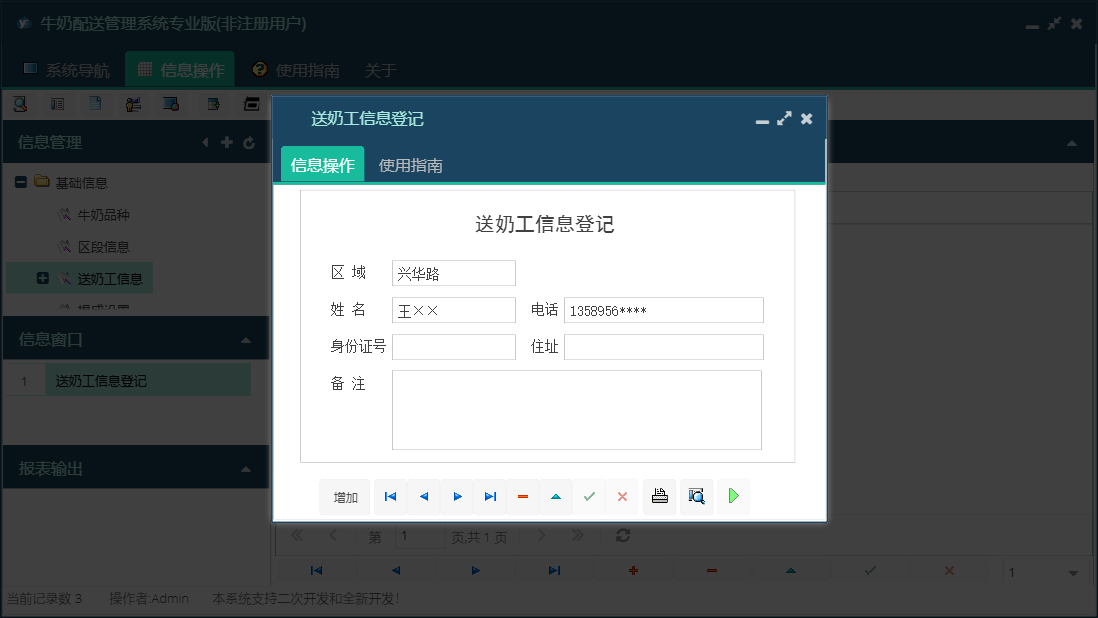
Task: Go to last record with the blue arrow icon
Action: point(490,496)
